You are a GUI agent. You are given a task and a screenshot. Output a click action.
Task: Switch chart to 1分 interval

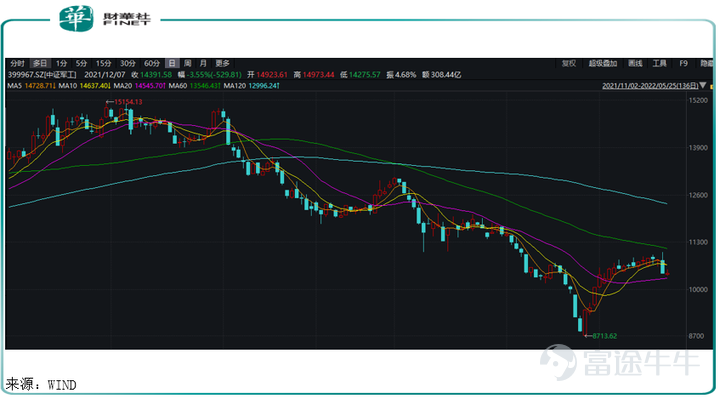(61, 63)
